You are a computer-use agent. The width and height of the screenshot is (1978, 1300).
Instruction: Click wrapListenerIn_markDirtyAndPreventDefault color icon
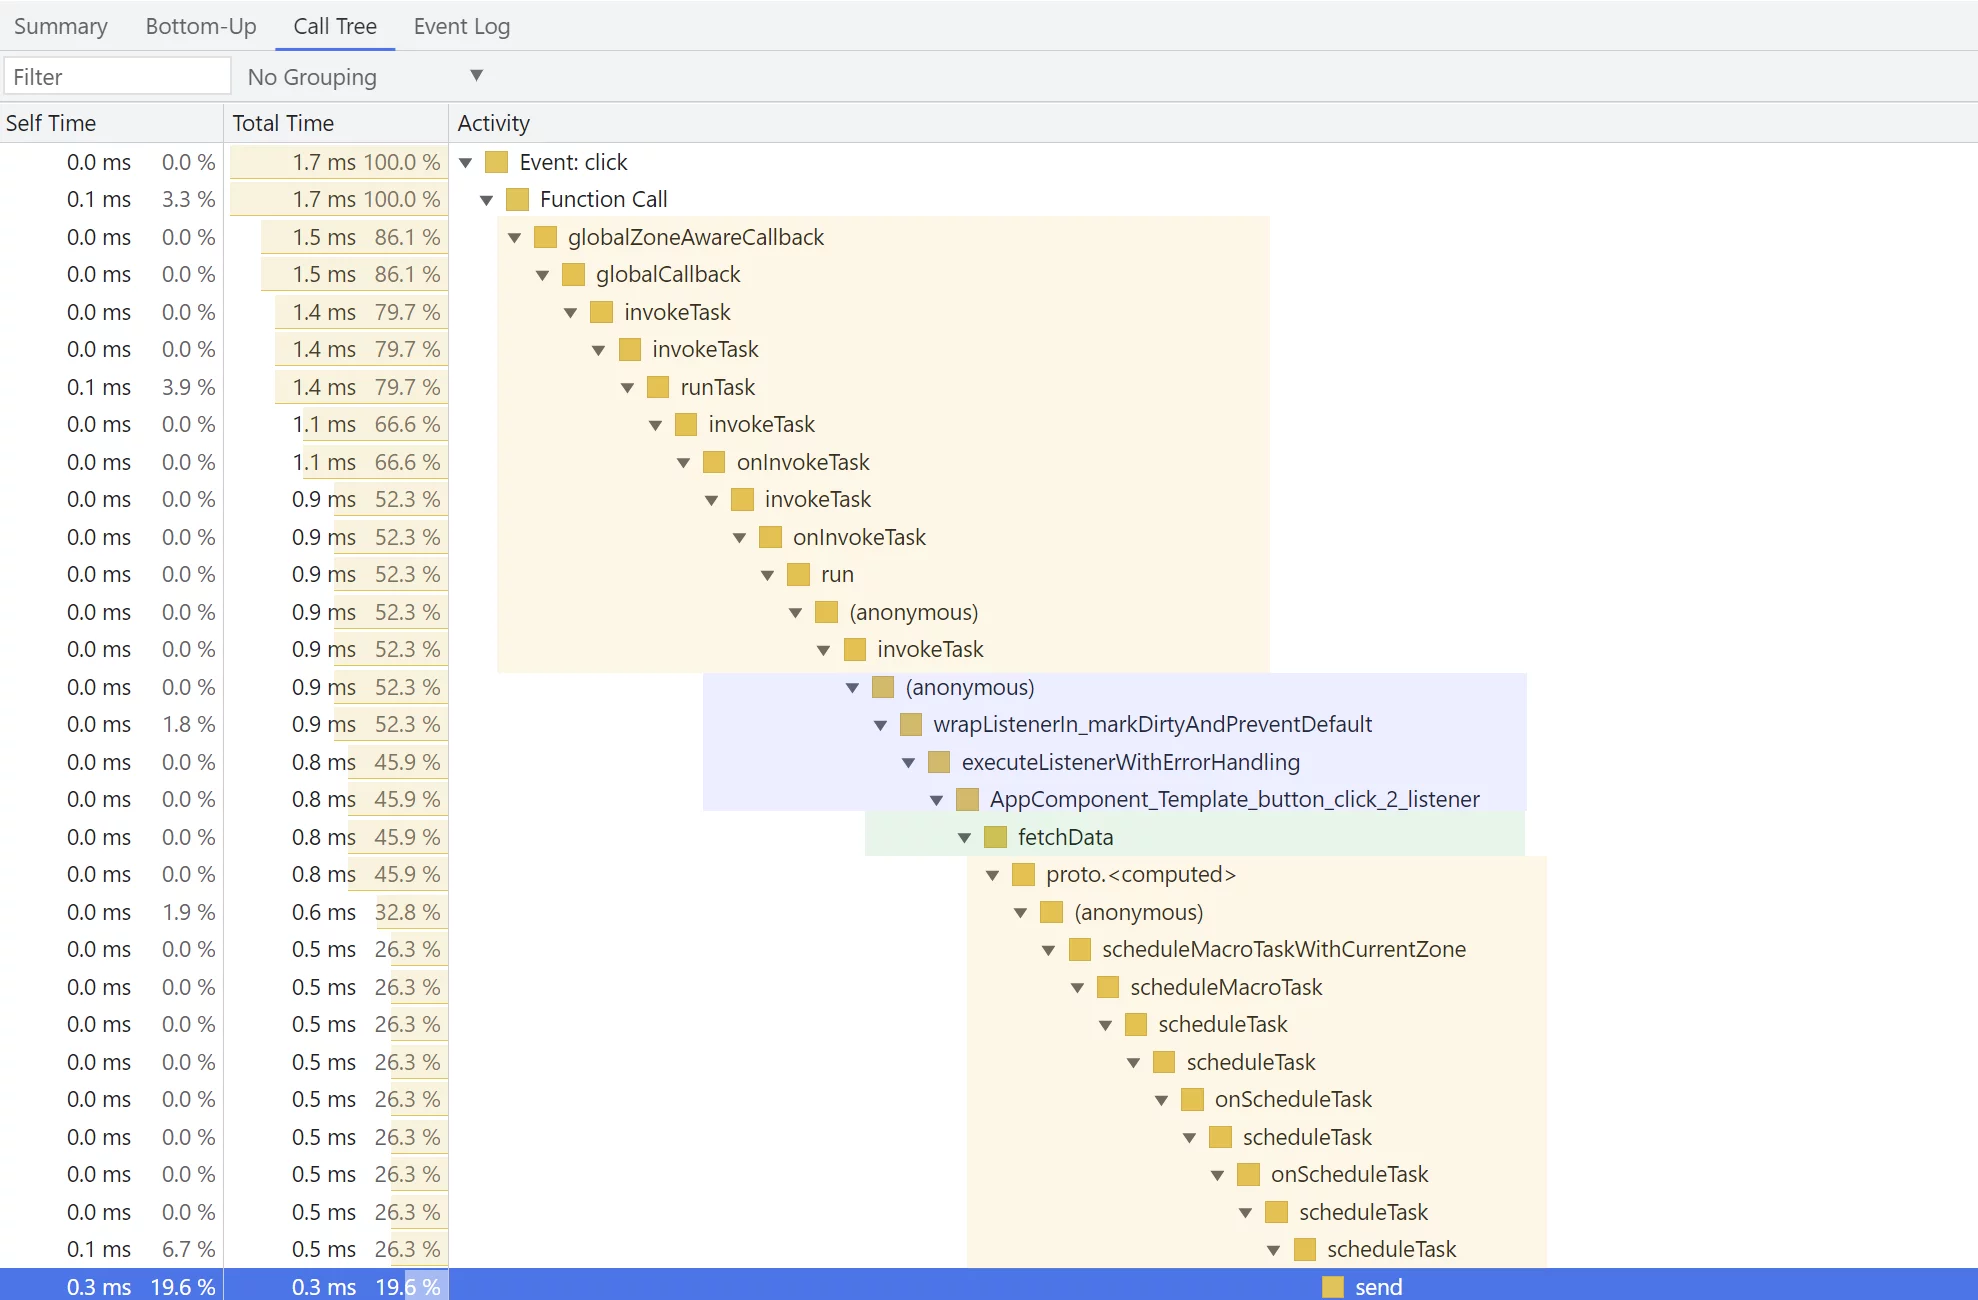(911, 724)
